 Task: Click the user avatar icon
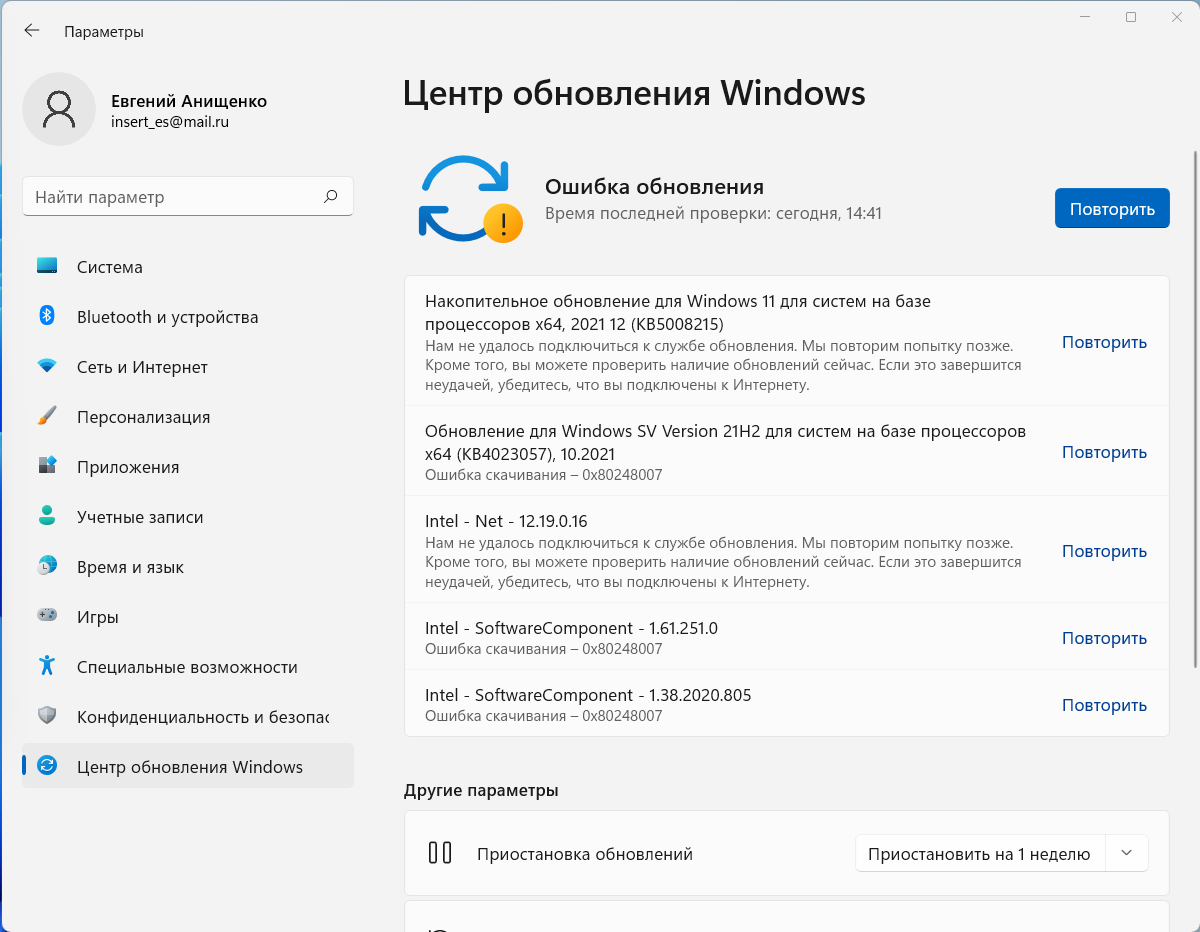(x=59, y=109)
